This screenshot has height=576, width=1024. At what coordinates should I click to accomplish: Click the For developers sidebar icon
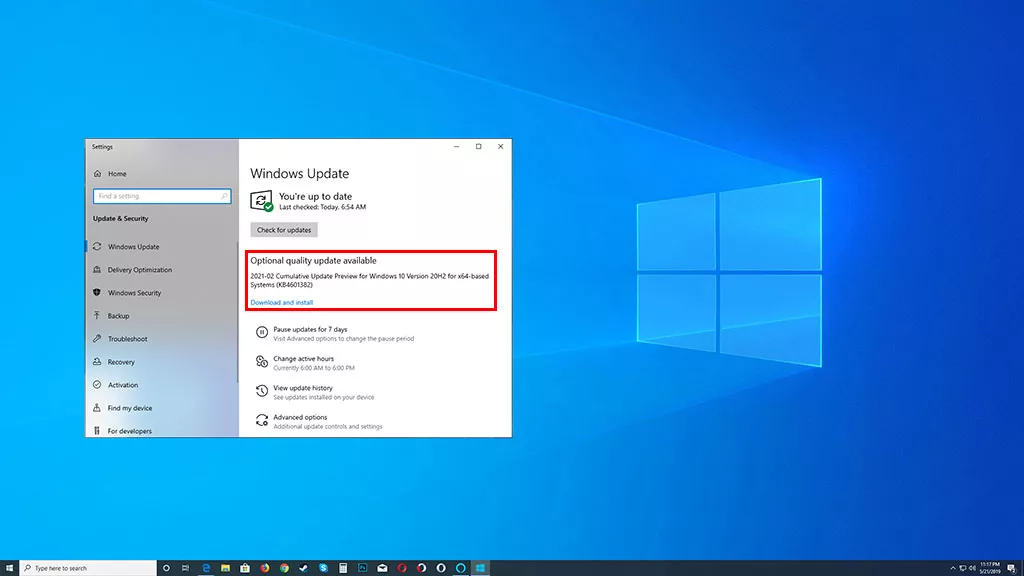coord(97,430)
